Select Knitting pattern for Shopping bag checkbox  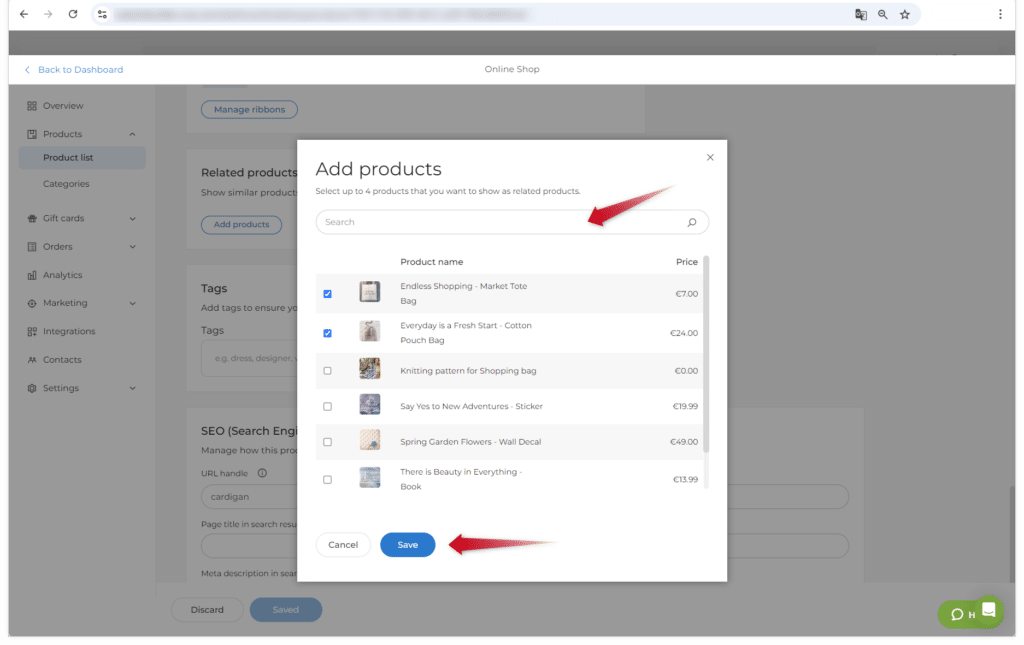point(327,371)
